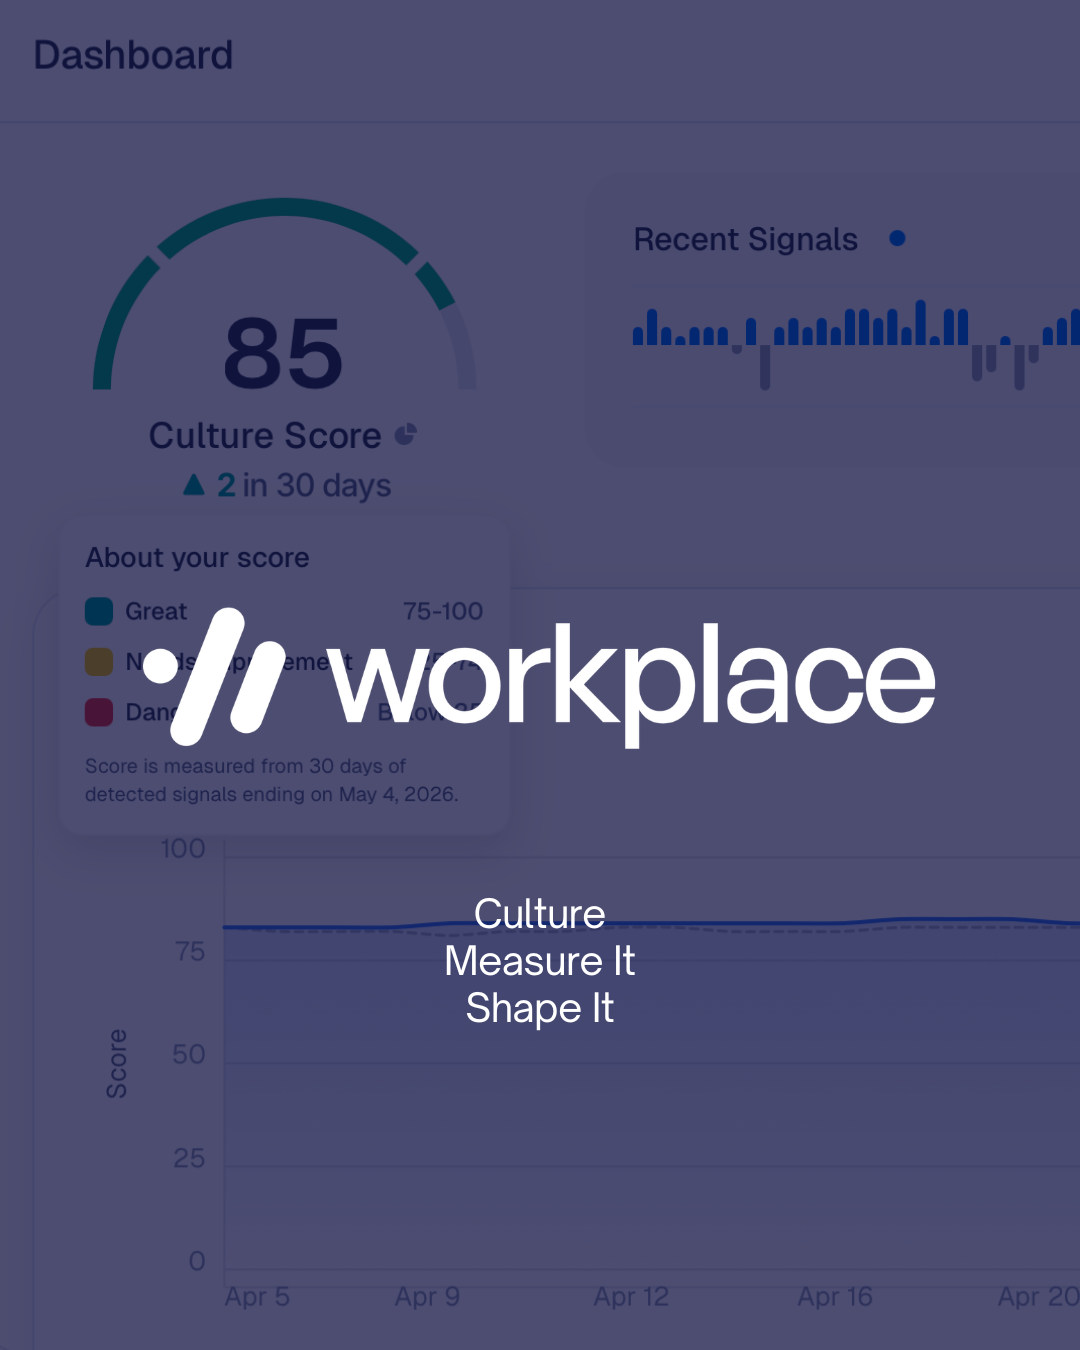The image size is (1080, 1350).
Task: Click the blue dot next to Recent Signals
Action: [897, 238]
